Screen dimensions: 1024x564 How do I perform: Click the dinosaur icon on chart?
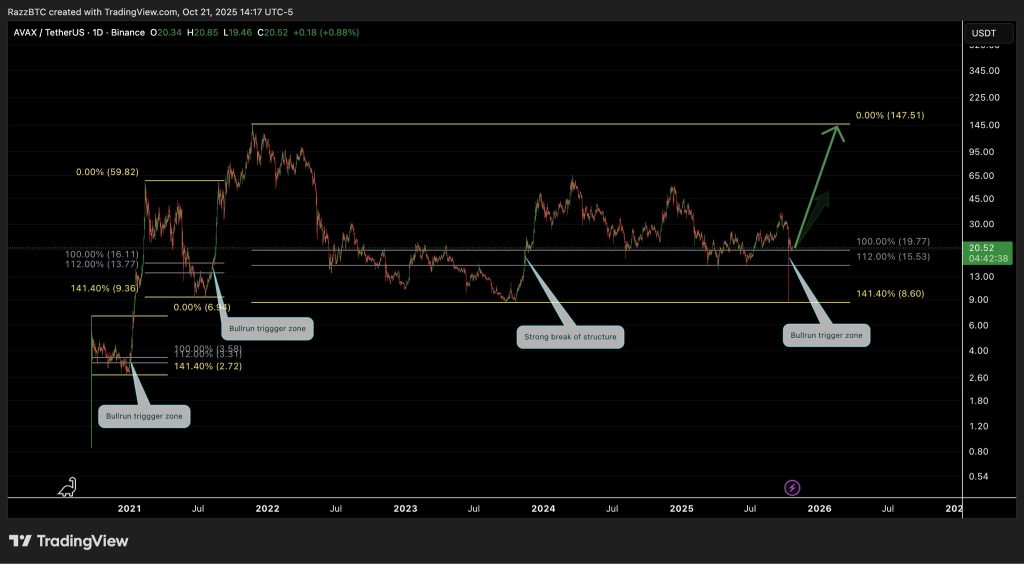coord(67,487)
